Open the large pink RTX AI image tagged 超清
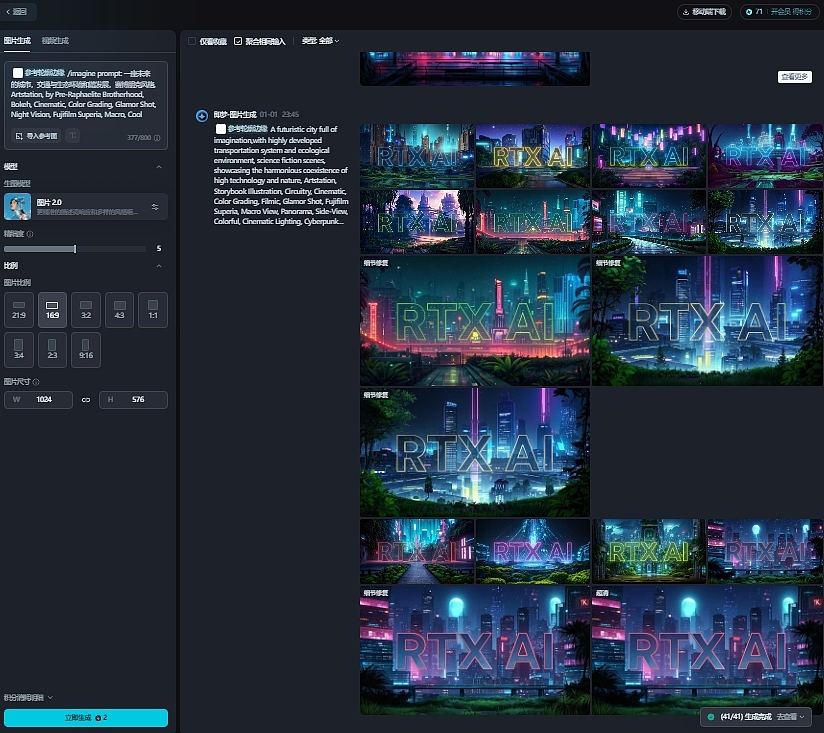Screen dimensions: 824x733 (707, 650)
